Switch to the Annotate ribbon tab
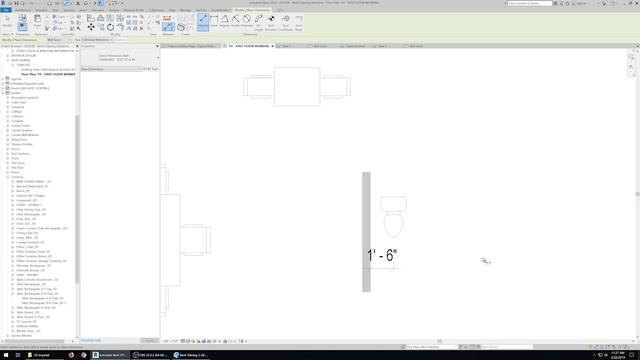Image resolution: width=640 pixels, height=360 pixels. (97, 10)
